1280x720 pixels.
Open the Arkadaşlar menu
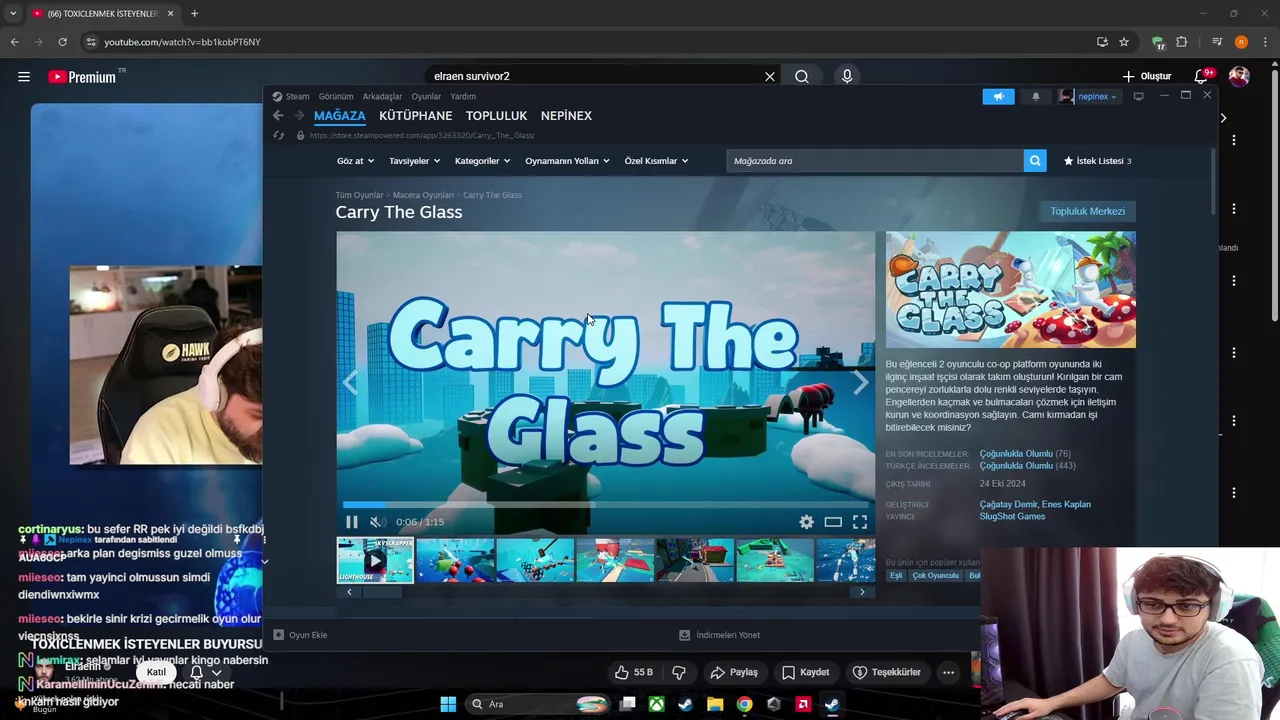382,97
